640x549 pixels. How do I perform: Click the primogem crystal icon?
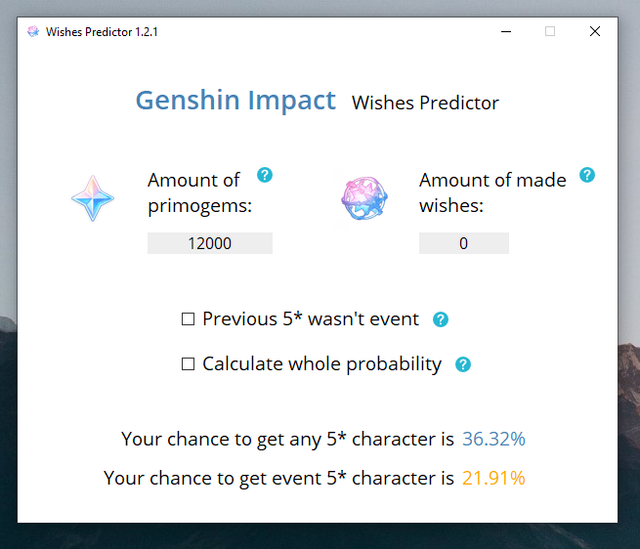pos(93,198)
